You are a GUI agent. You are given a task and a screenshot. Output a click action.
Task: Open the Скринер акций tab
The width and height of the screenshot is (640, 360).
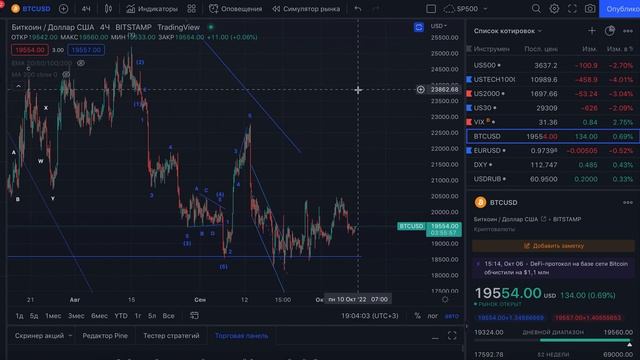click(x=39, y=336)
